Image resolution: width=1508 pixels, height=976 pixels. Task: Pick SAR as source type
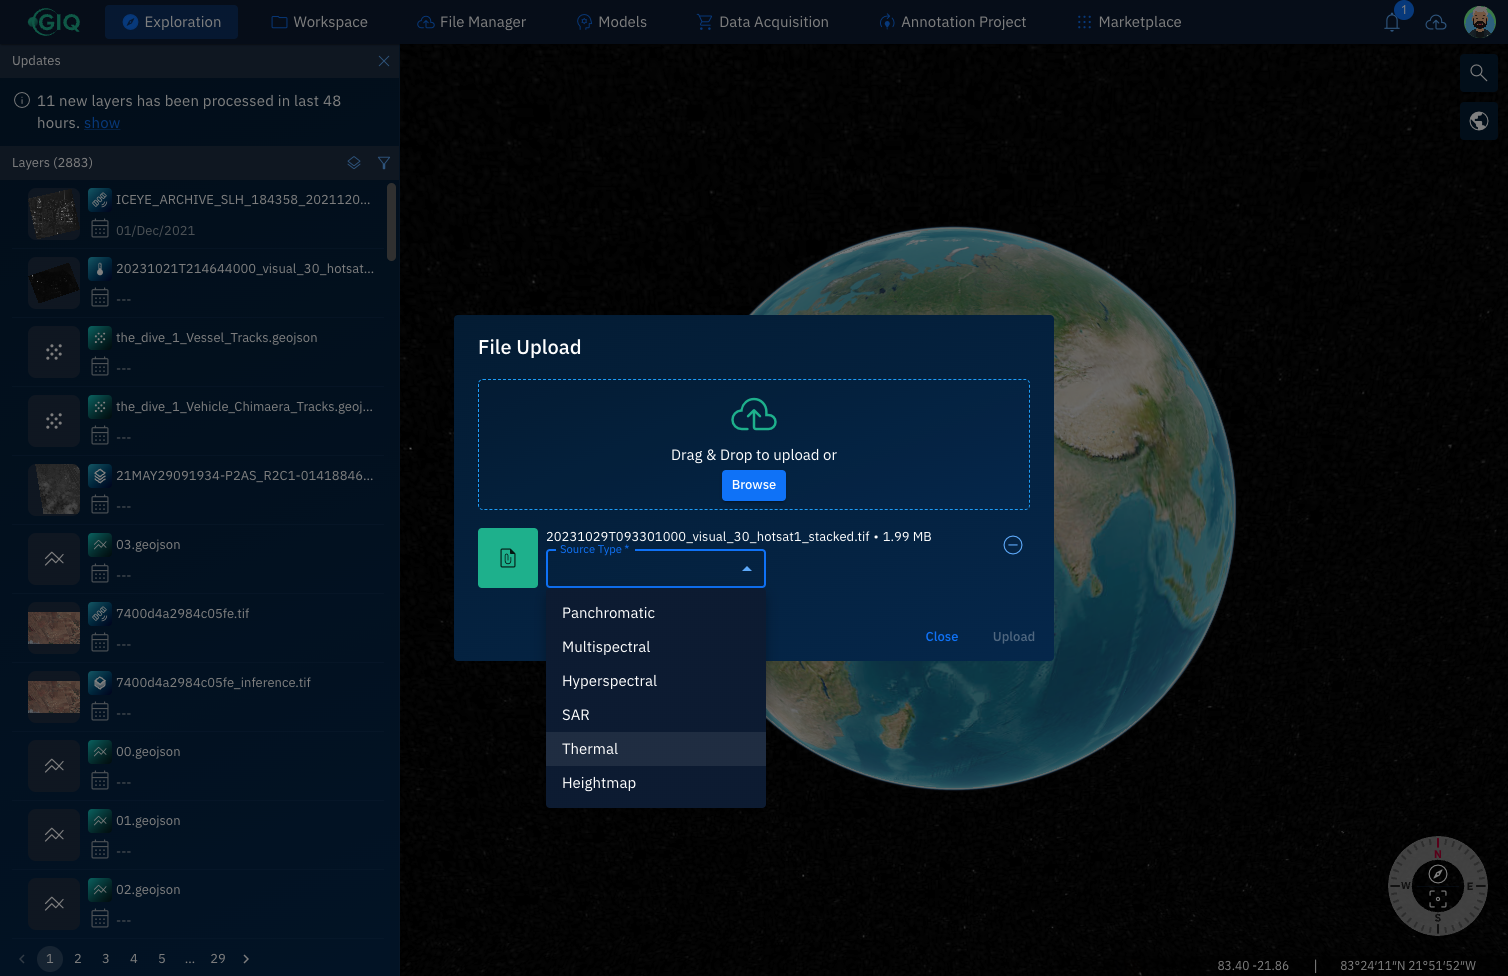pos(656,715)
